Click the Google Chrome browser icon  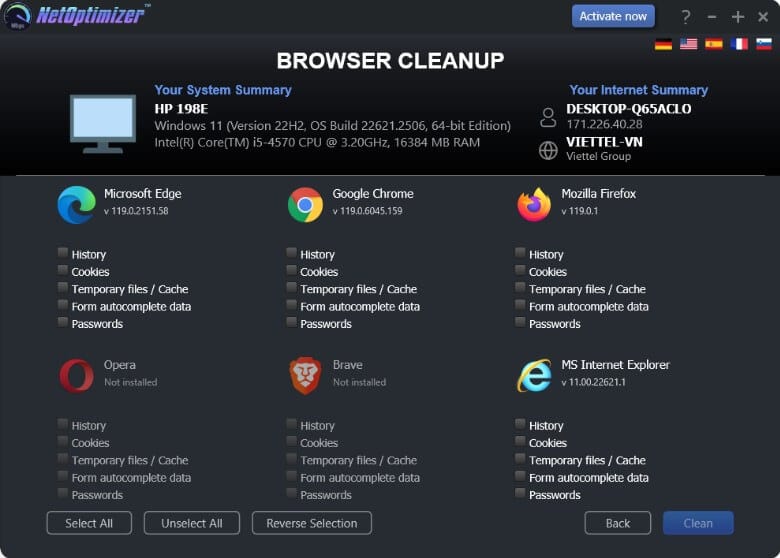tap(305, 205)
